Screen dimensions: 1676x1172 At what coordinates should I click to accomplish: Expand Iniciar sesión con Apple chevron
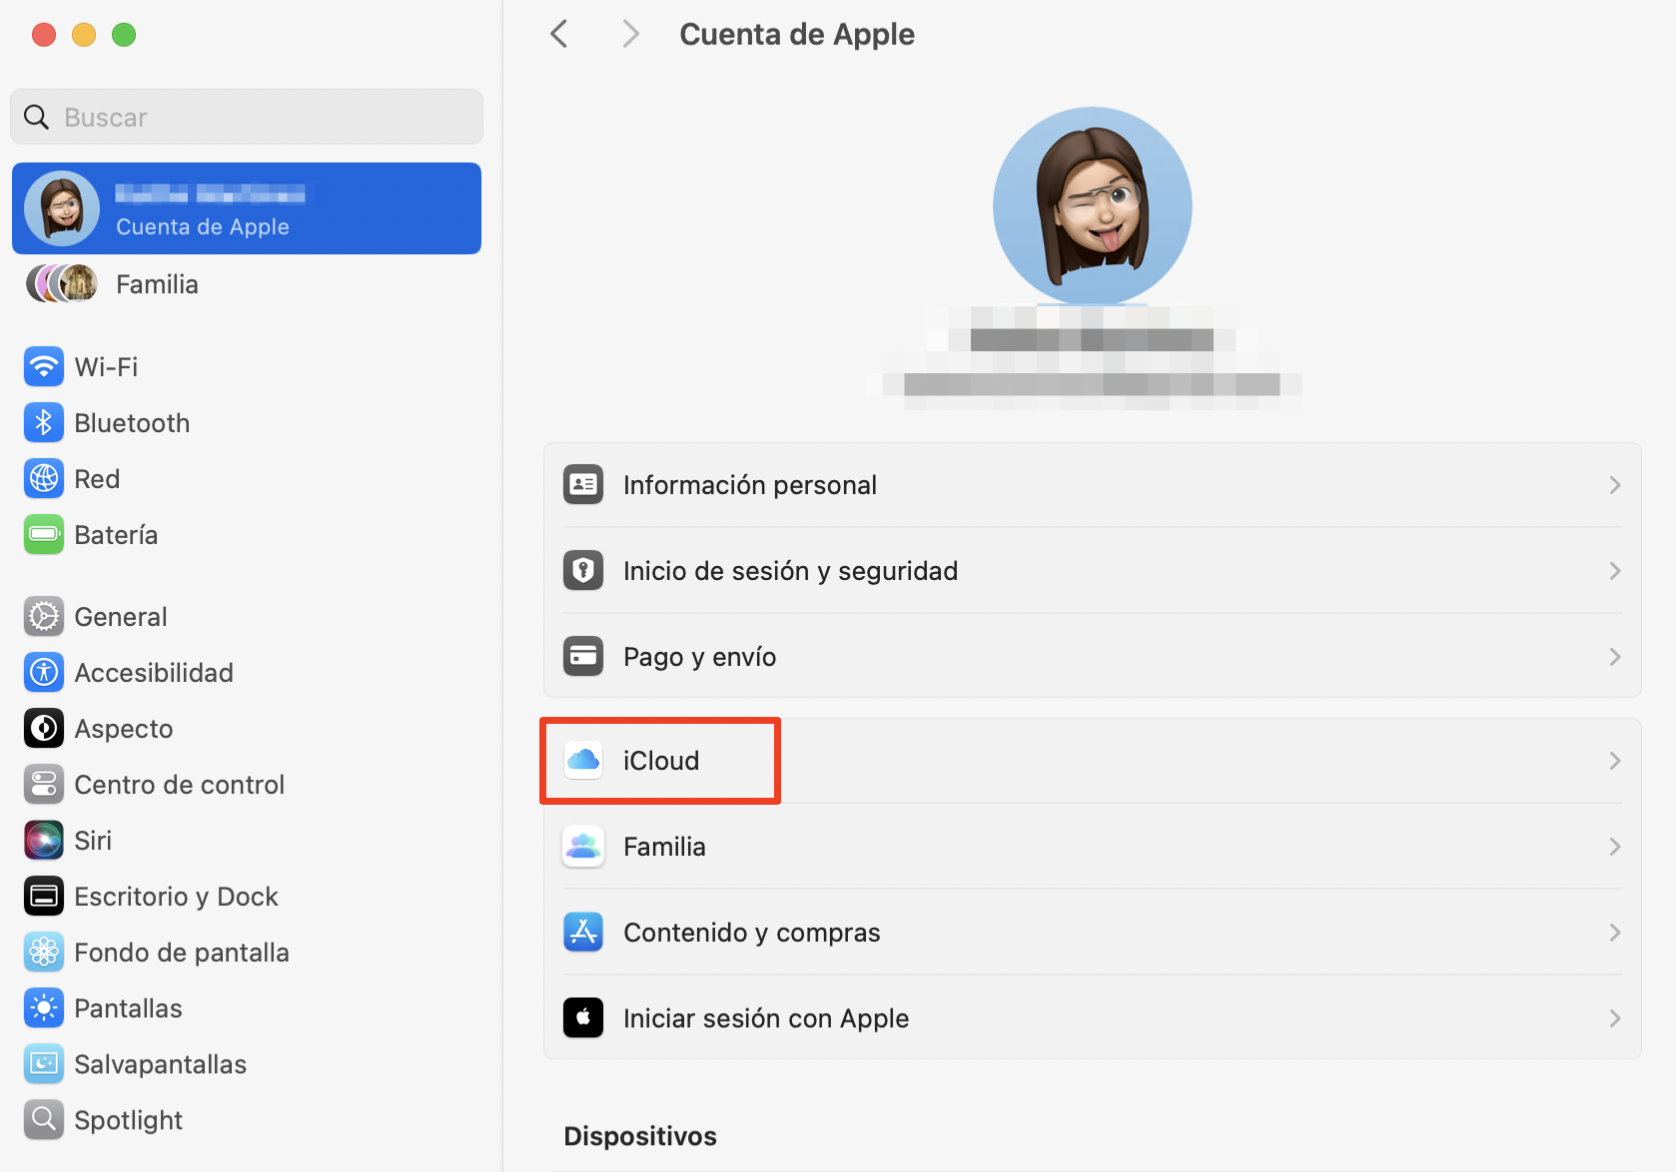[x=1614, y=1019]
